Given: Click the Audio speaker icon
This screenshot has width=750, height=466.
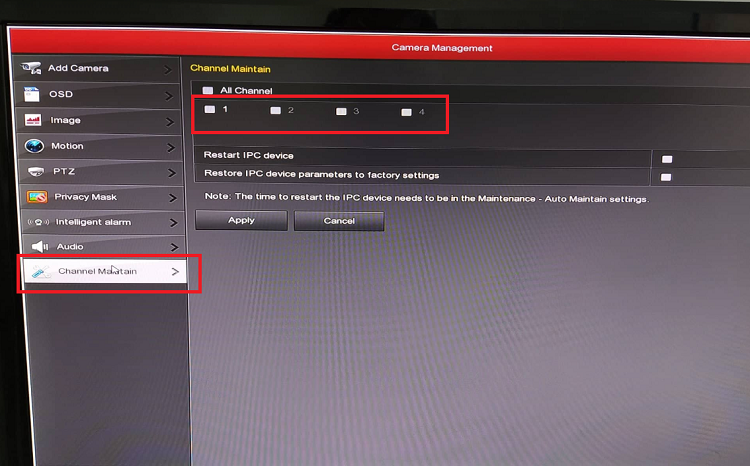Looking at the screenshot, I should (x=40, y=247).
